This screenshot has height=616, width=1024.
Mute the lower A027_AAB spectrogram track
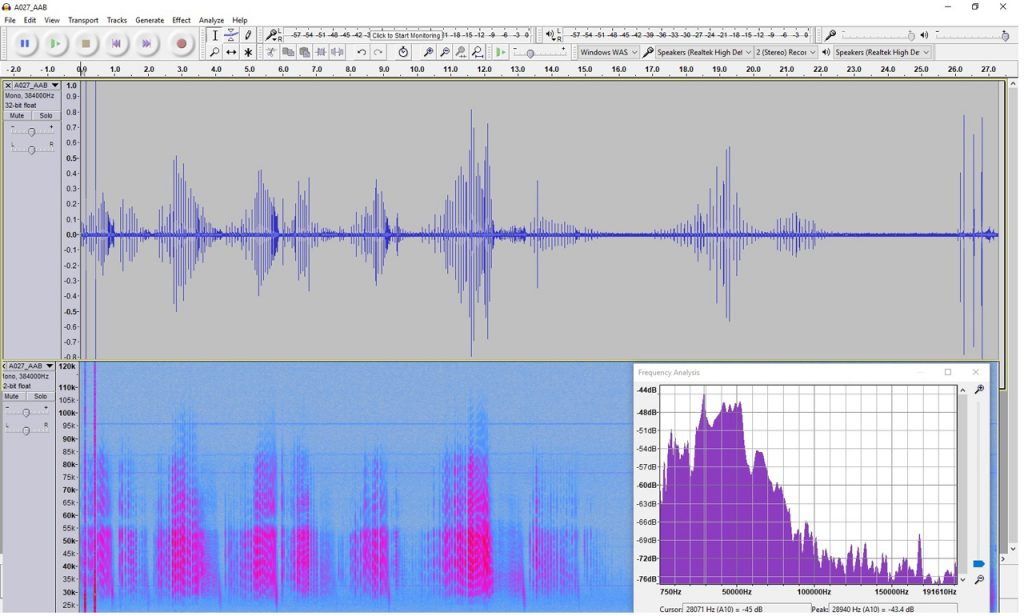coord(12,397)
